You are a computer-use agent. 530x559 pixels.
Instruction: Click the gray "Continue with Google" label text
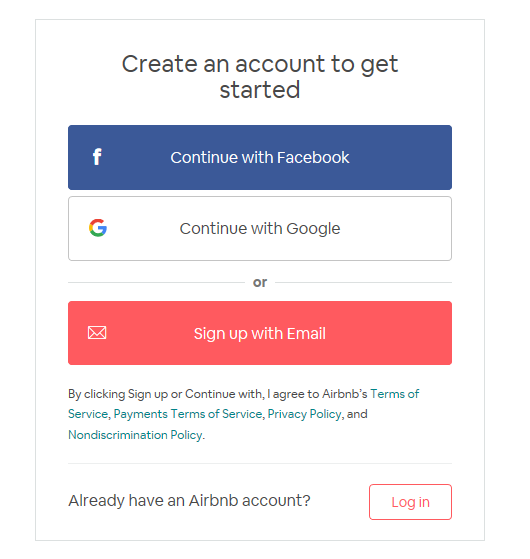coord(260,229)
